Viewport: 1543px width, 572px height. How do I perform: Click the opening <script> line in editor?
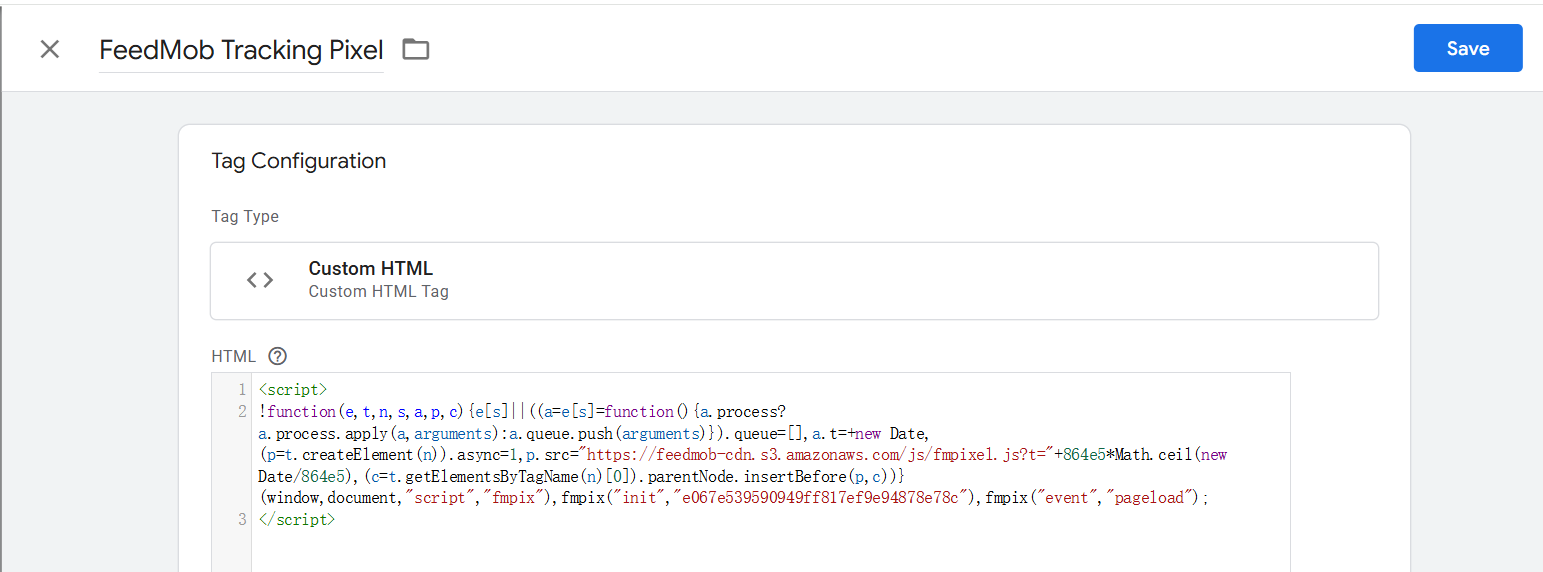pos(293,389)
